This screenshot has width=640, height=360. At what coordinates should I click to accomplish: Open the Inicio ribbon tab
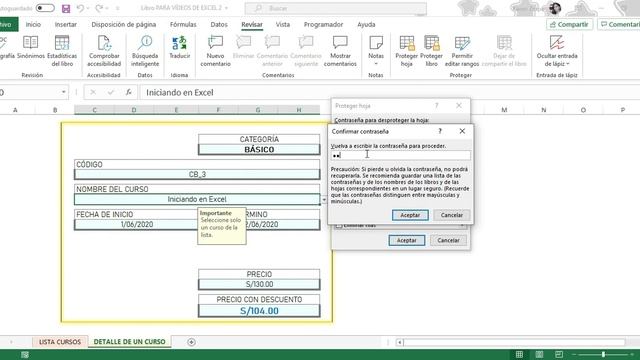33,24
